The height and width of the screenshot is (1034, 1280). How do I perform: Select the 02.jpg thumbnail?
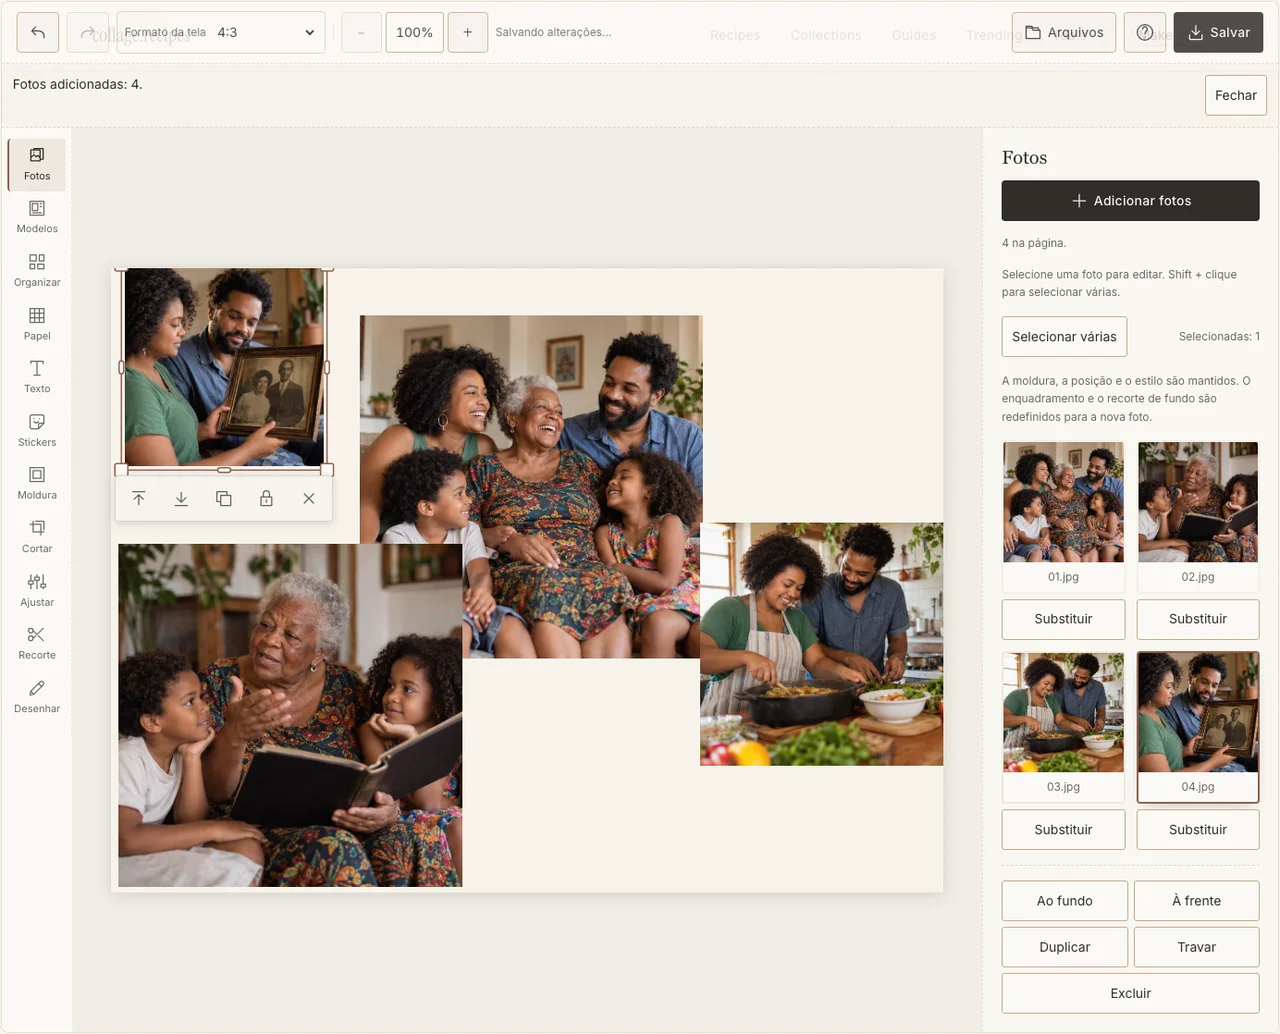1198,516
